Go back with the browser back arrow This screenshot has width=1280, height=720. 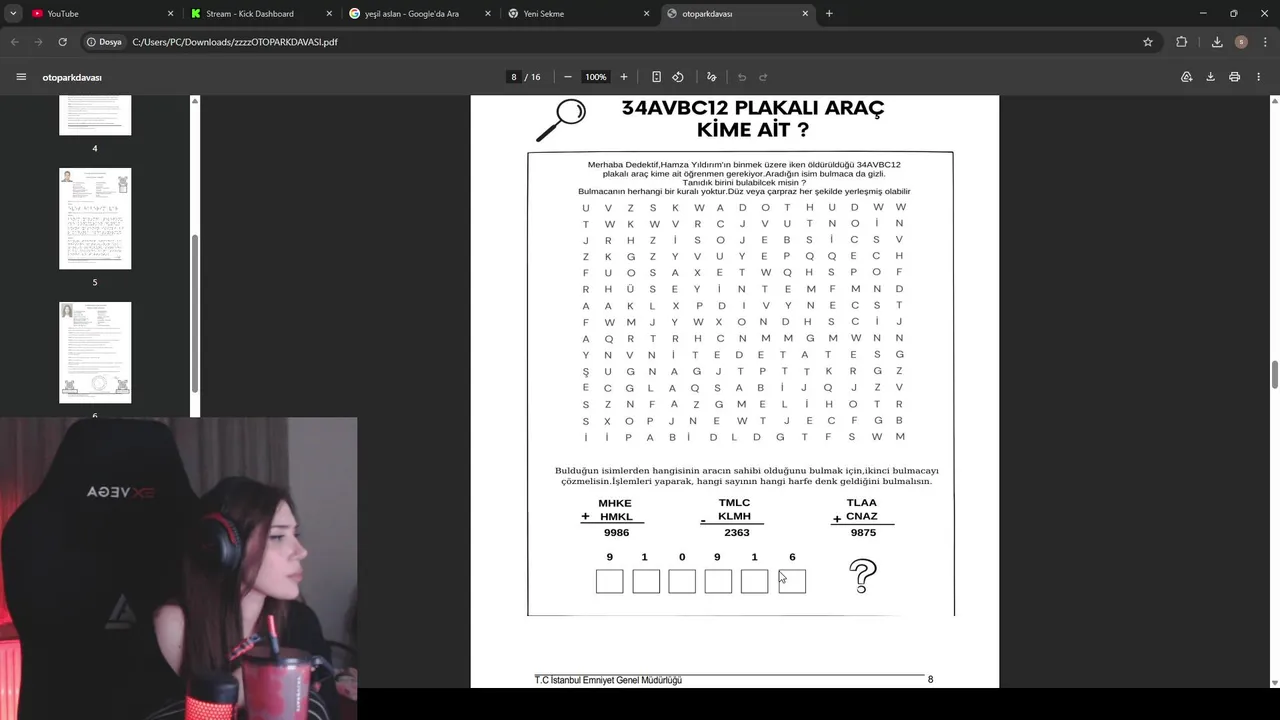[x=15, y=42]
